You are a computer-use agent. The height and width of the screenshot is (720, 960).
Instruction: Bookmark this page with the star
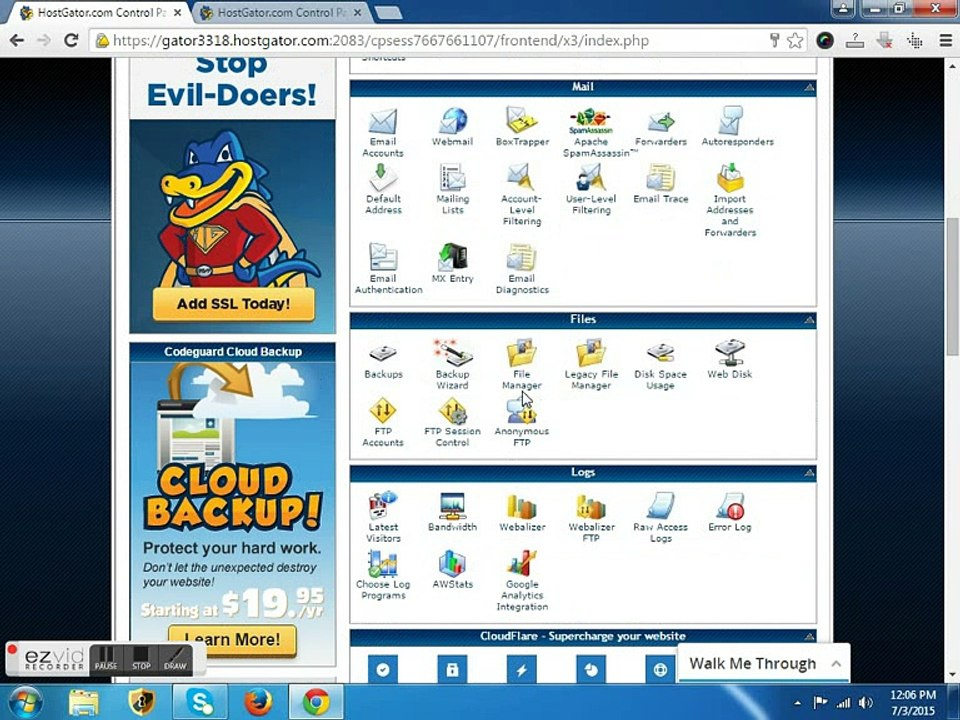coord(795,40)
